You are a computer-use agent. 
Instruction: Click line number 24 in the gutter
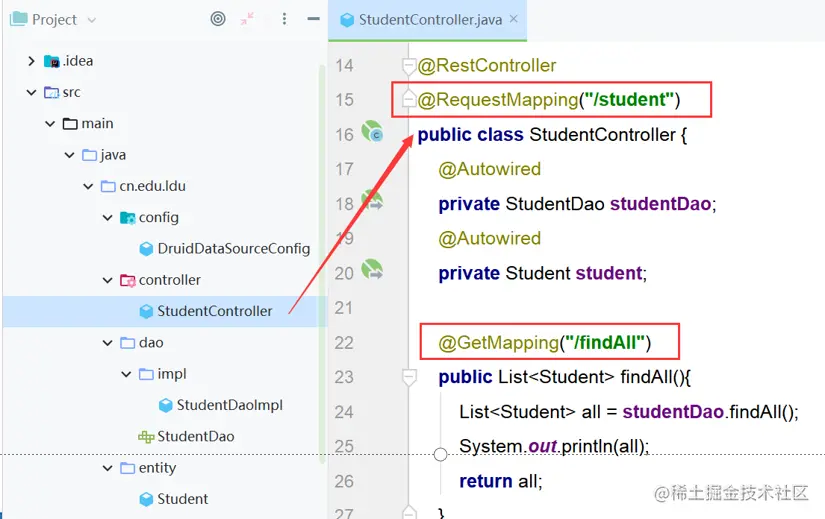pos(344,412)
